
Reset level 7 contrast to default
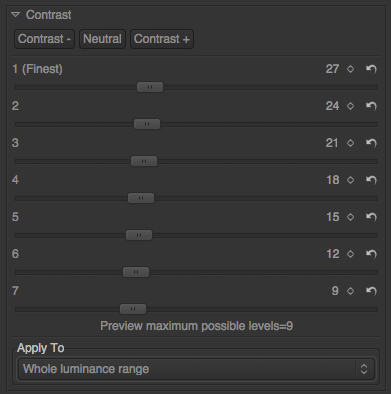click(371, 291)
